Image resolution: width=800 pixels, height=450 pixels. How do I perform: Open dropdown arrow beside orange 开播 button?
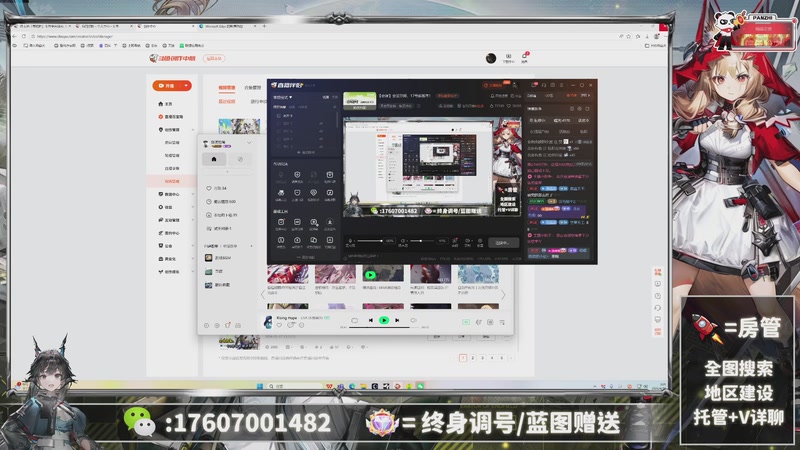point(186,86)
